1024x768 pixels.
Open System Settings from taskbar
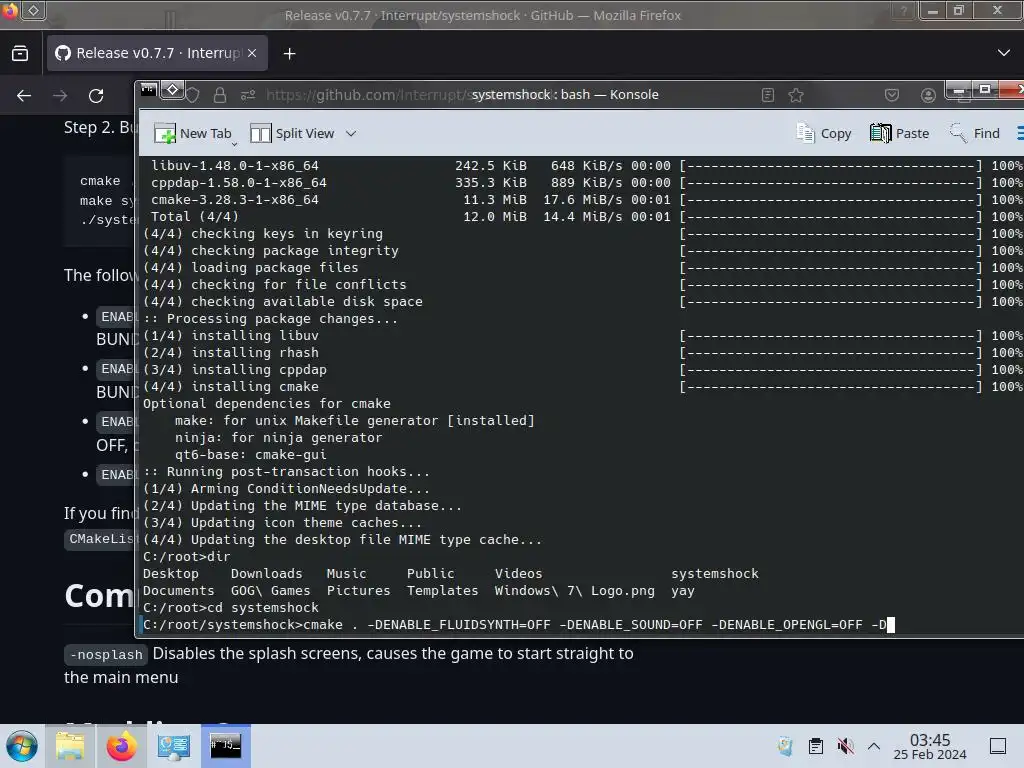[x=173, y=746]
